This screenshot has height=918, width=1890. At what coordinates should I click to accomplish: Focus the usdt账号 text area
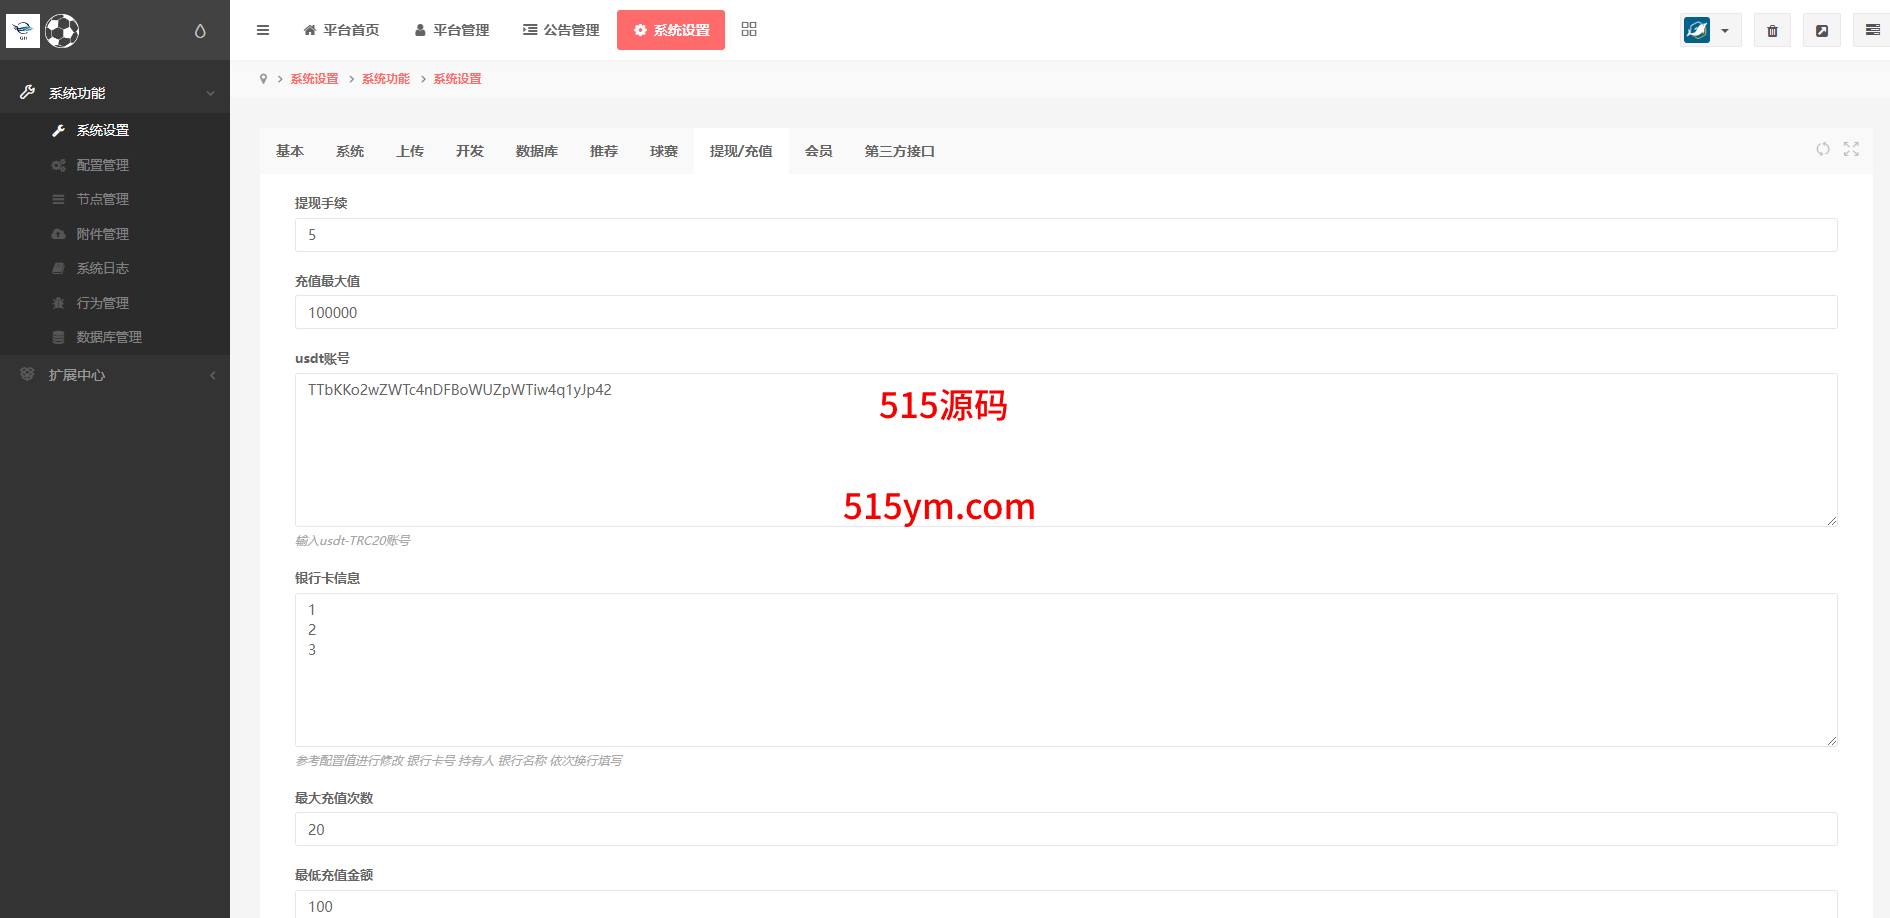pos(1066,450)
